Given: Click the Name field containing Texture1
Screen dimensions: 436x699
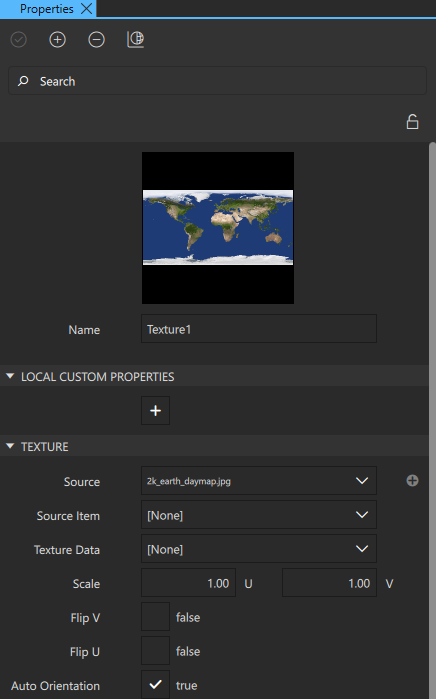Looking at the screenshot, I should [x=259, y=329].
